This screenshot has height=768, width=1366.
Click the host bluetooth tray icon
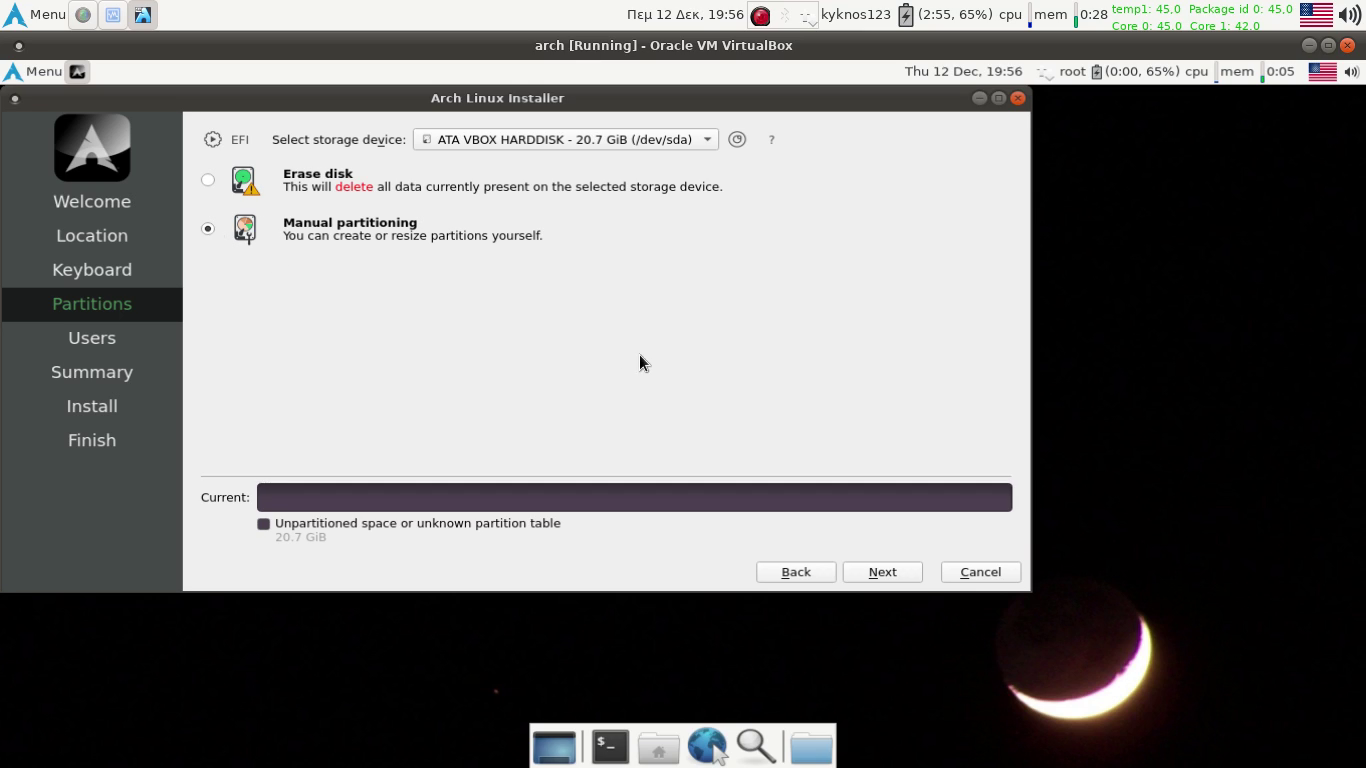[x=784, y=15]
